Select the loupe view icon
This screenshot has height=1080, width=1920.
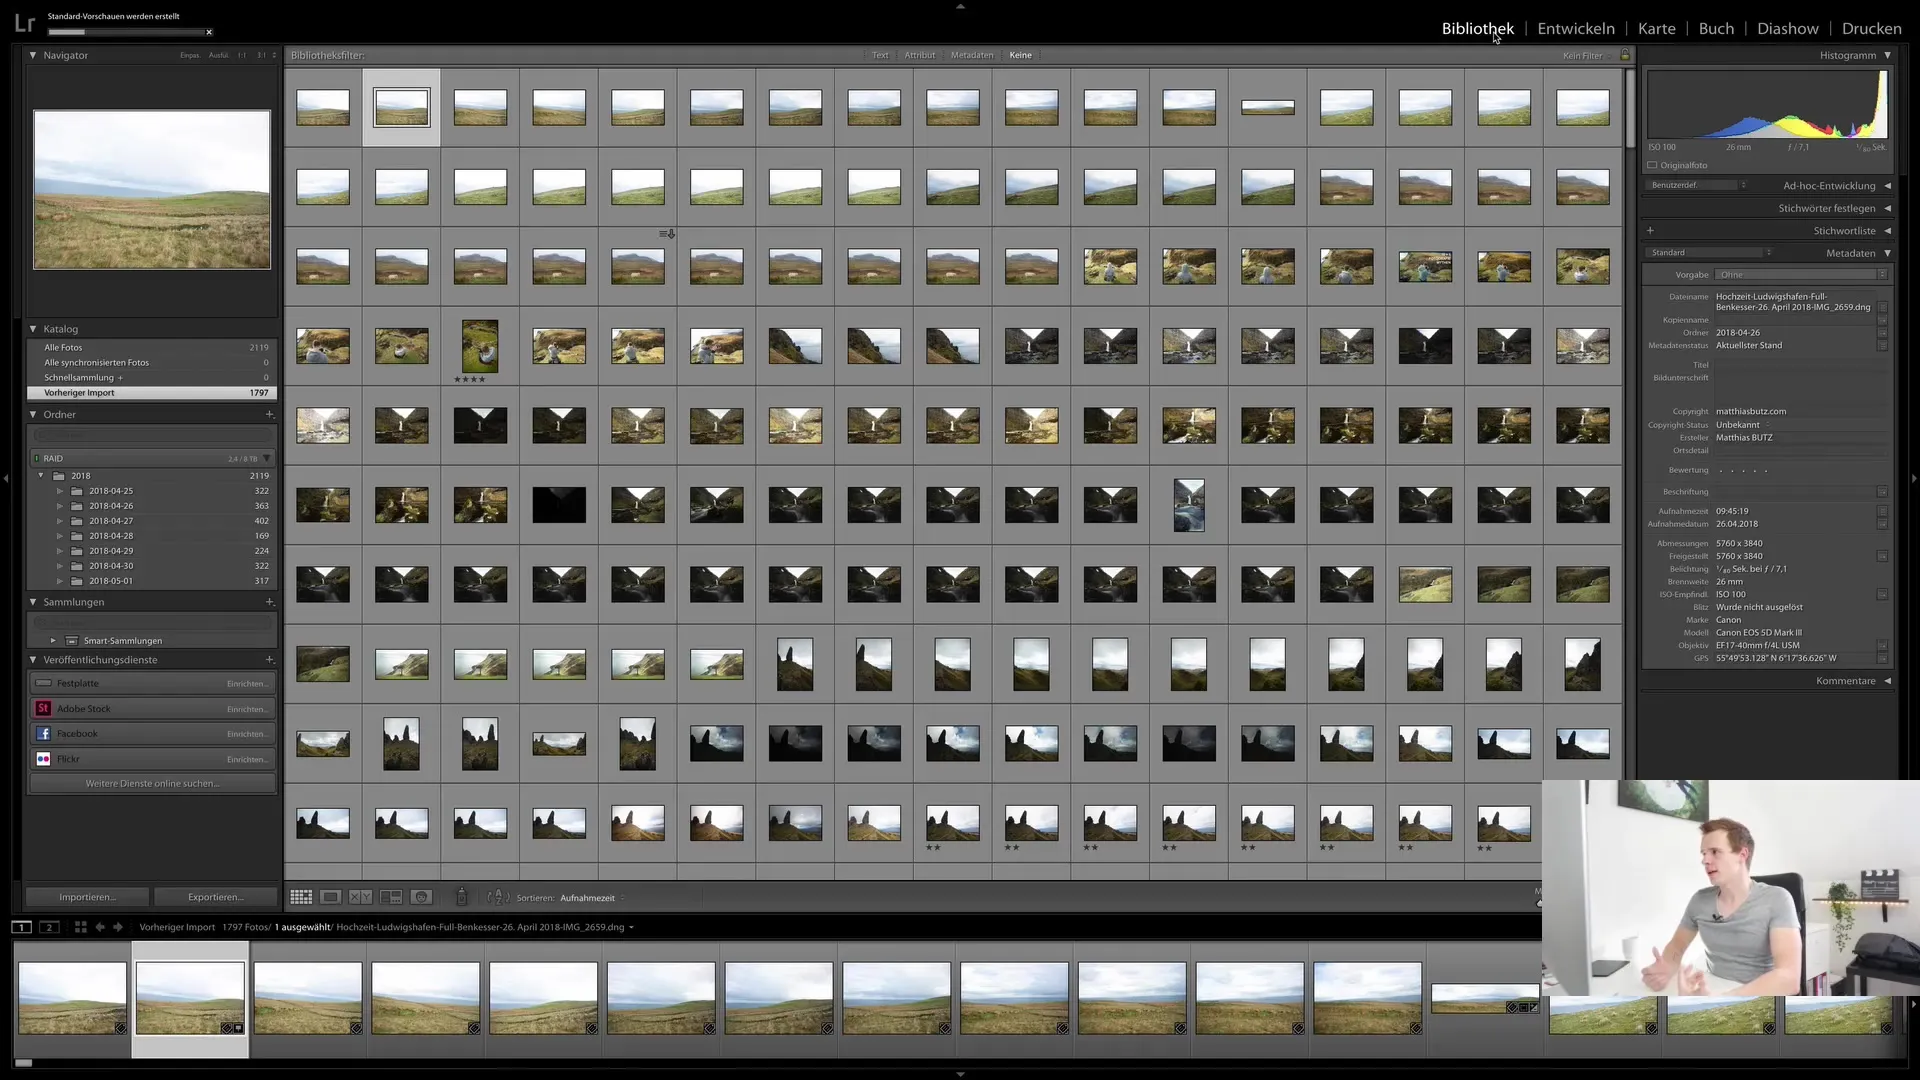330,897
